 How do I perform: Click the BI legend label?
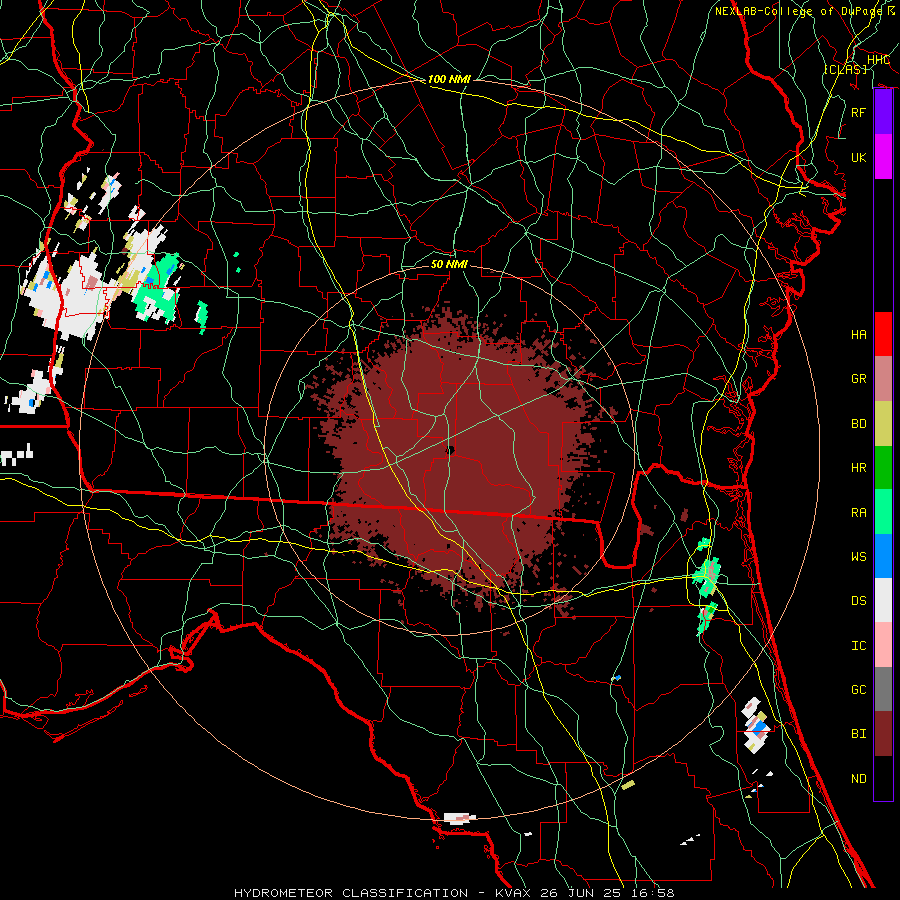(859, 734)
